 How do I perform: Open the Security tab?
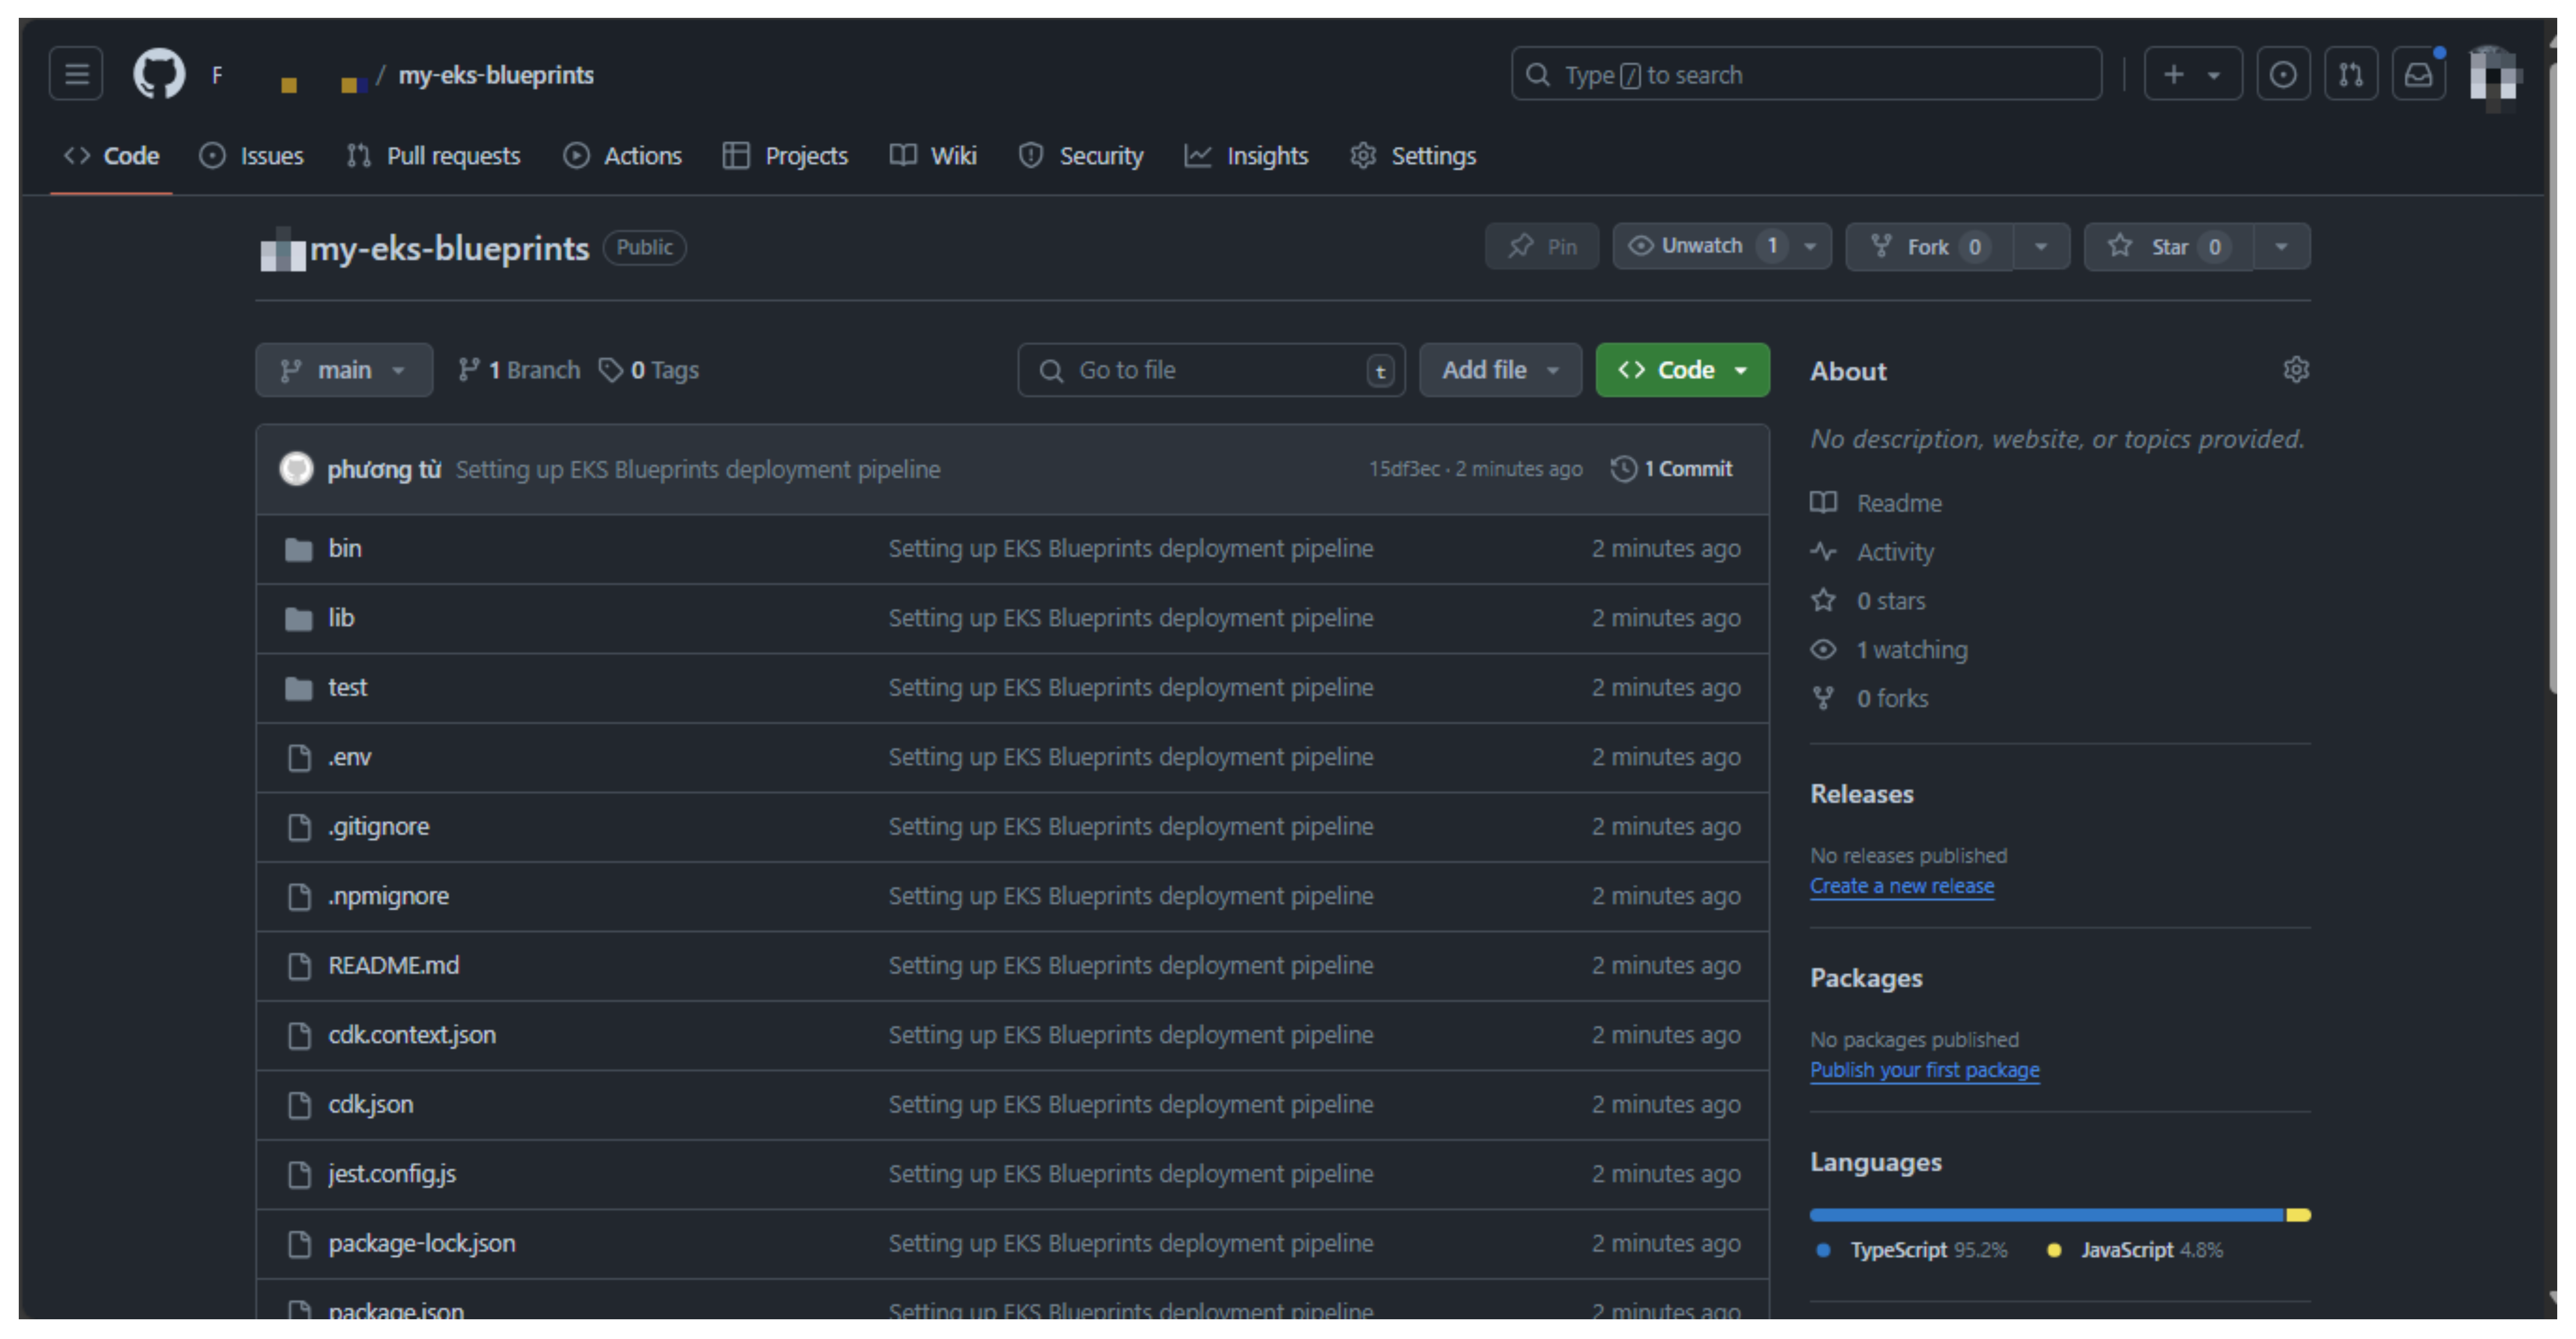(x=1081, y=156)
